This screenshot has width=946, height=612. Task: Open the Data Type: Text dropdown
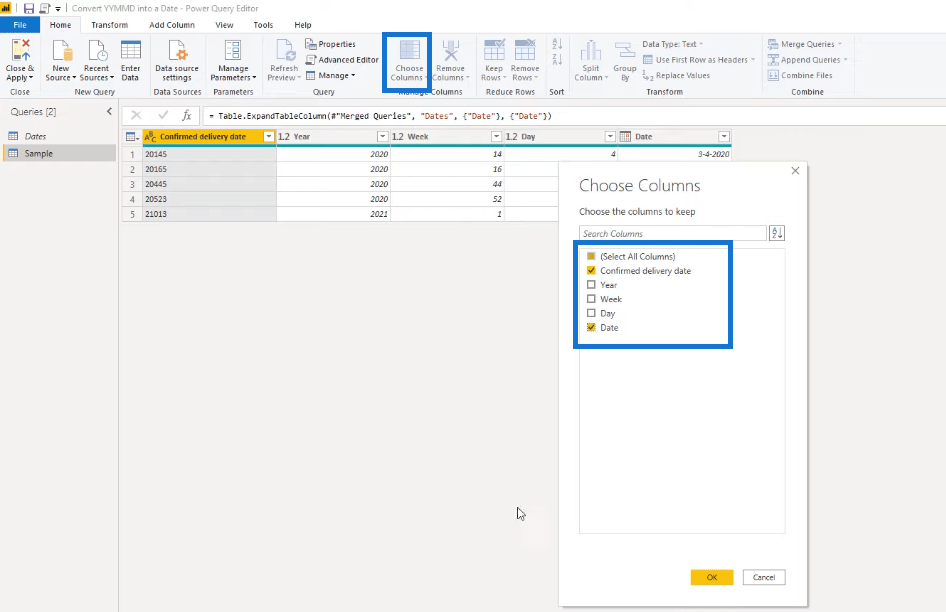[x=673, y=44]
